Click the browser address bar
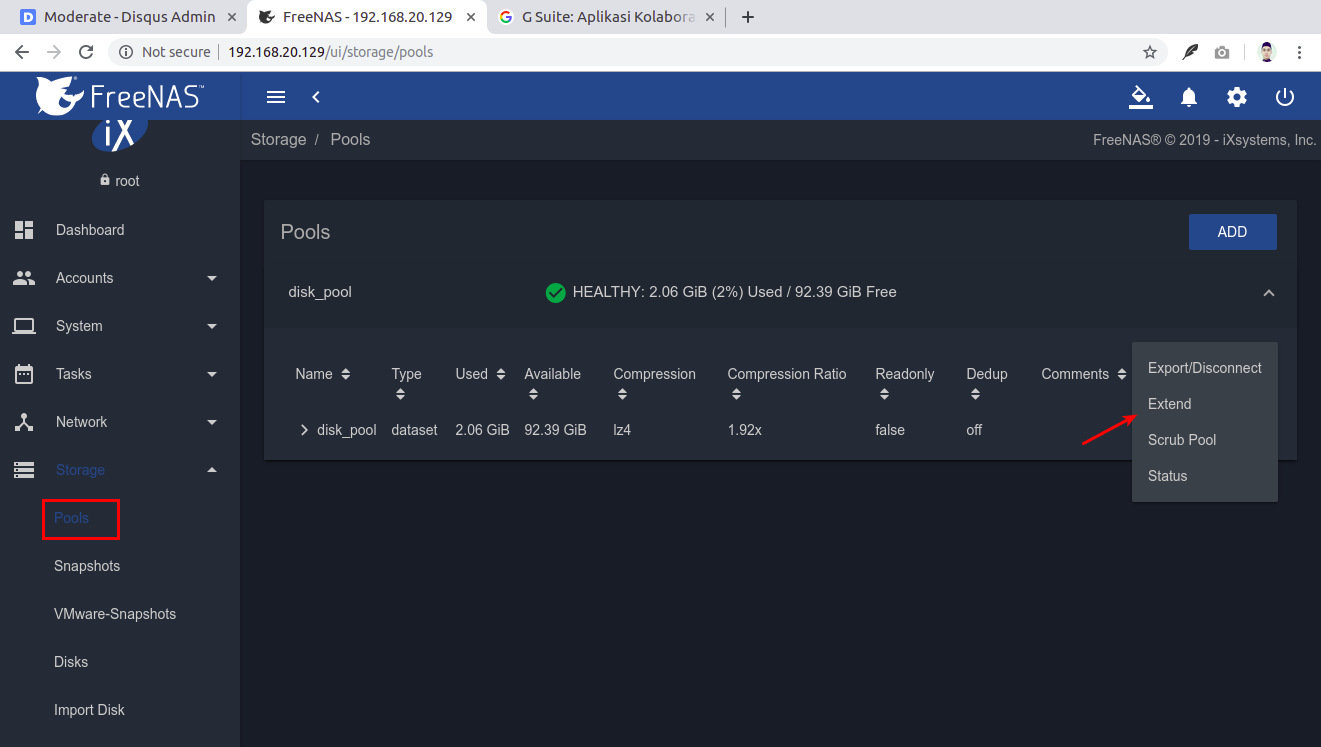Image resolution: width=1321 pixels, height=747 pixels. (640, 52)
